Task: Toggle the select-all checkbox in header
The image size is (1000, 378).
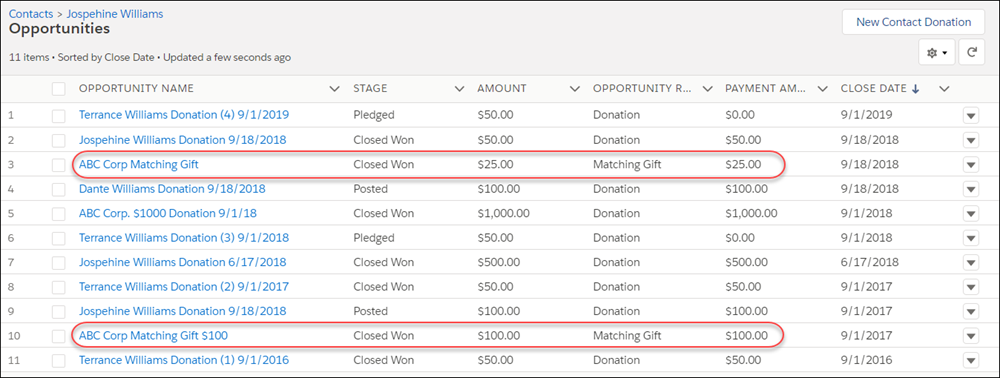Action: coord(59,89)
